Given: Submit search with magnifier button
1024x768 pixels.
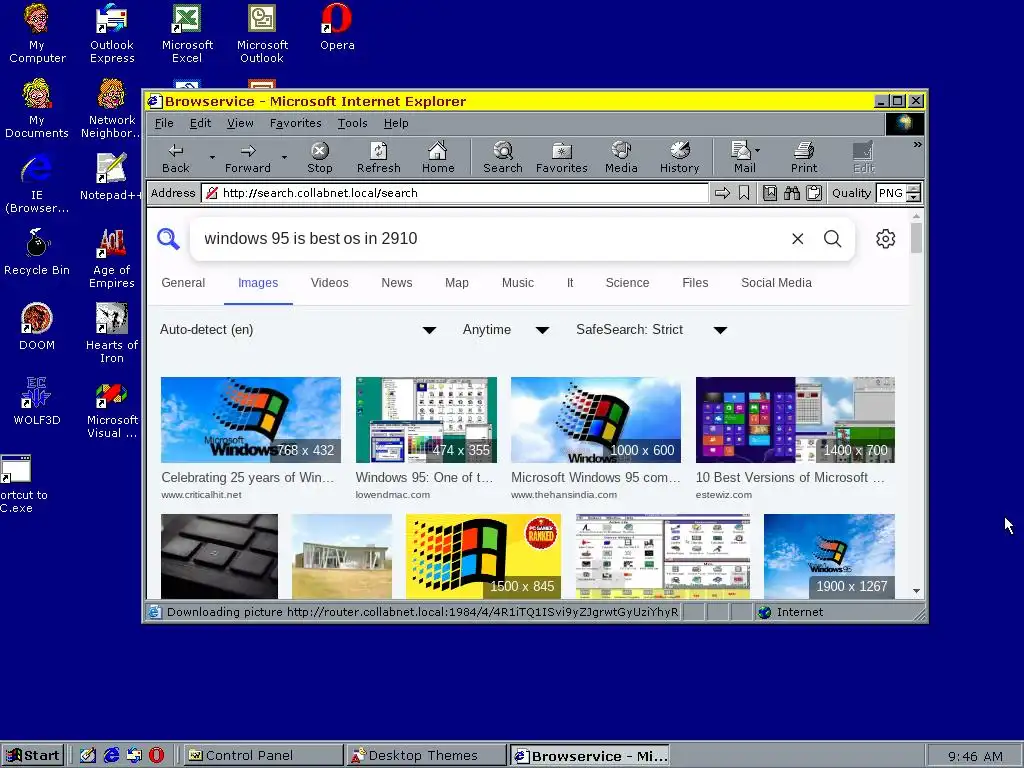Looking at the screenshot, I should pos(833,238).
